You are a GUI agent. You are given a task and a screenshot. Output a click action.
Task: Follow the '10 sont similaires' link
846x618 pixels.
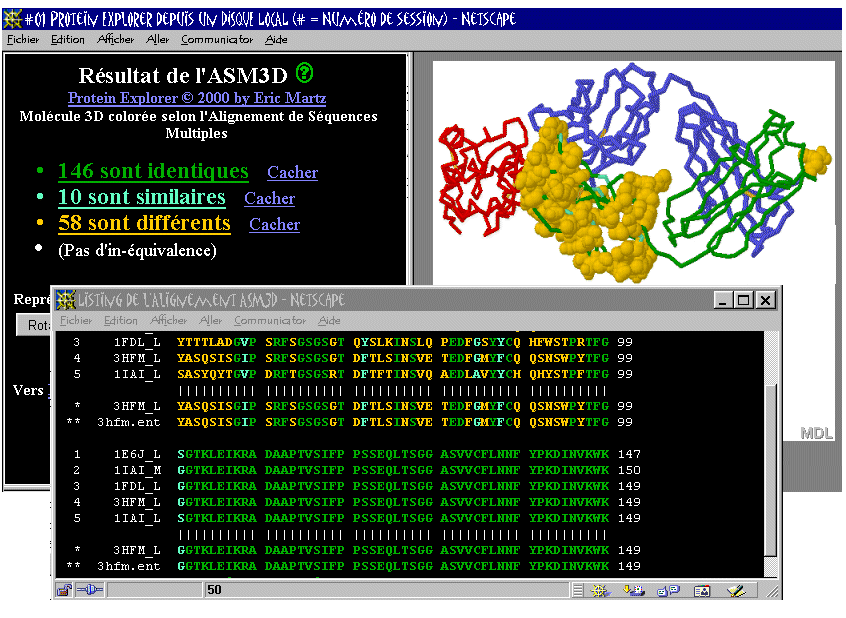(141, 197)
